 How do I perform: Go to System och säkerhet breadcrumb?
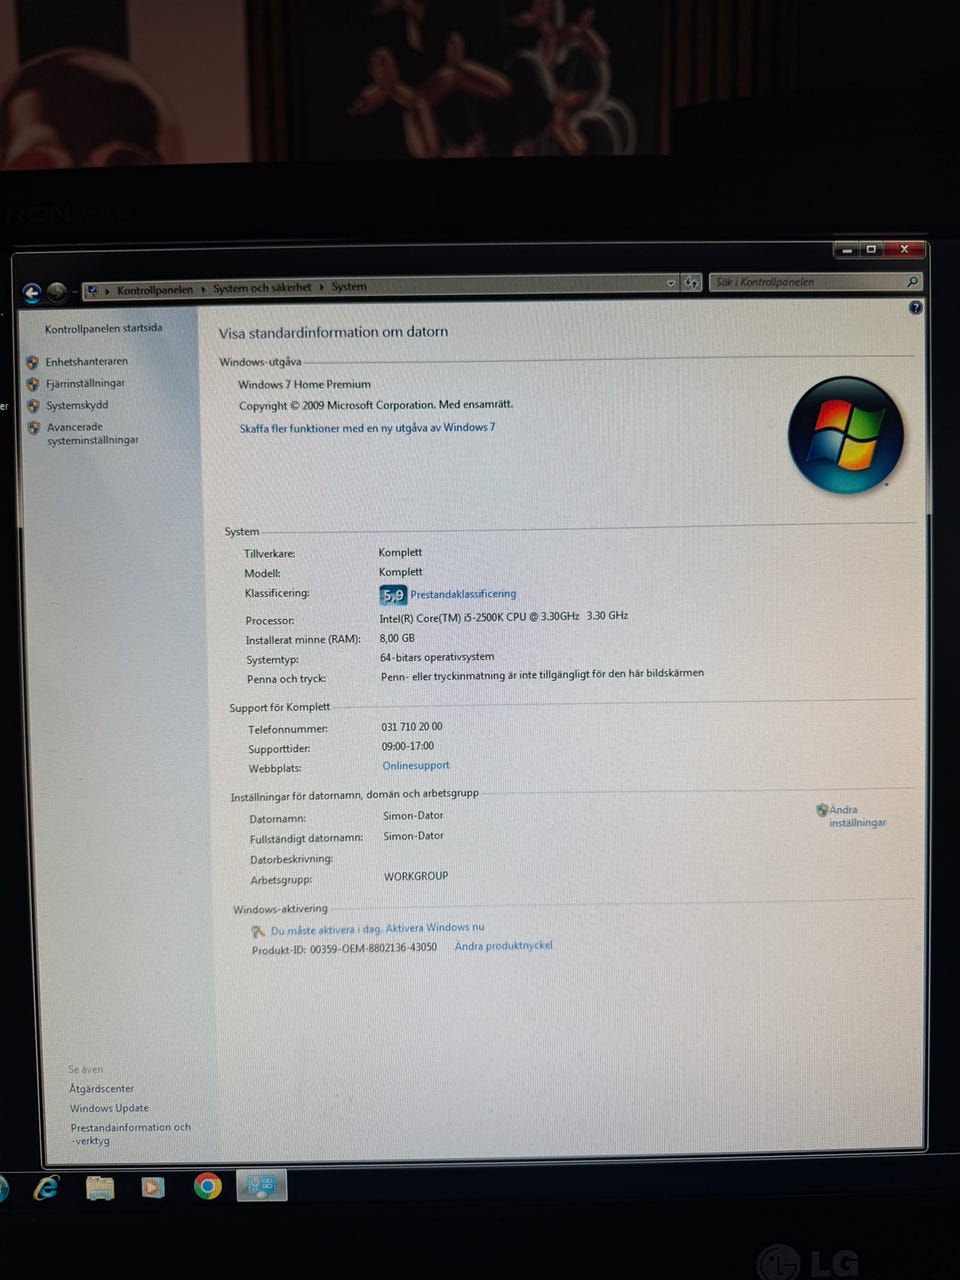(262, 288)
